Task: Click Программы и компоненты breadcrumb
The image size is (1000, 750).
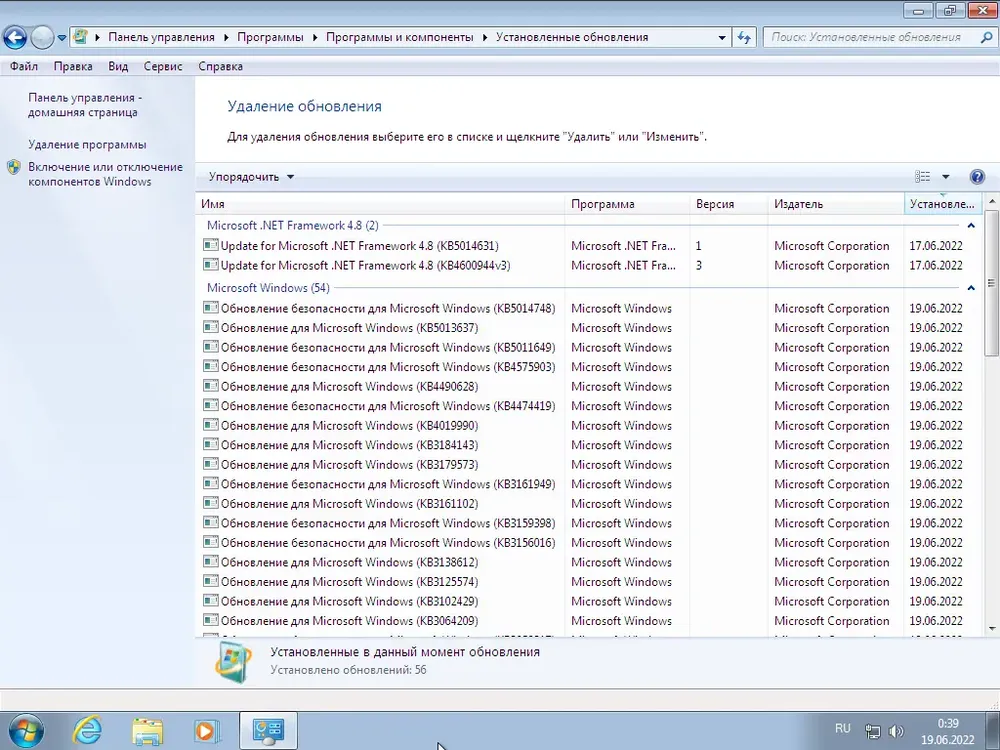Action: (x=400, y=37)
